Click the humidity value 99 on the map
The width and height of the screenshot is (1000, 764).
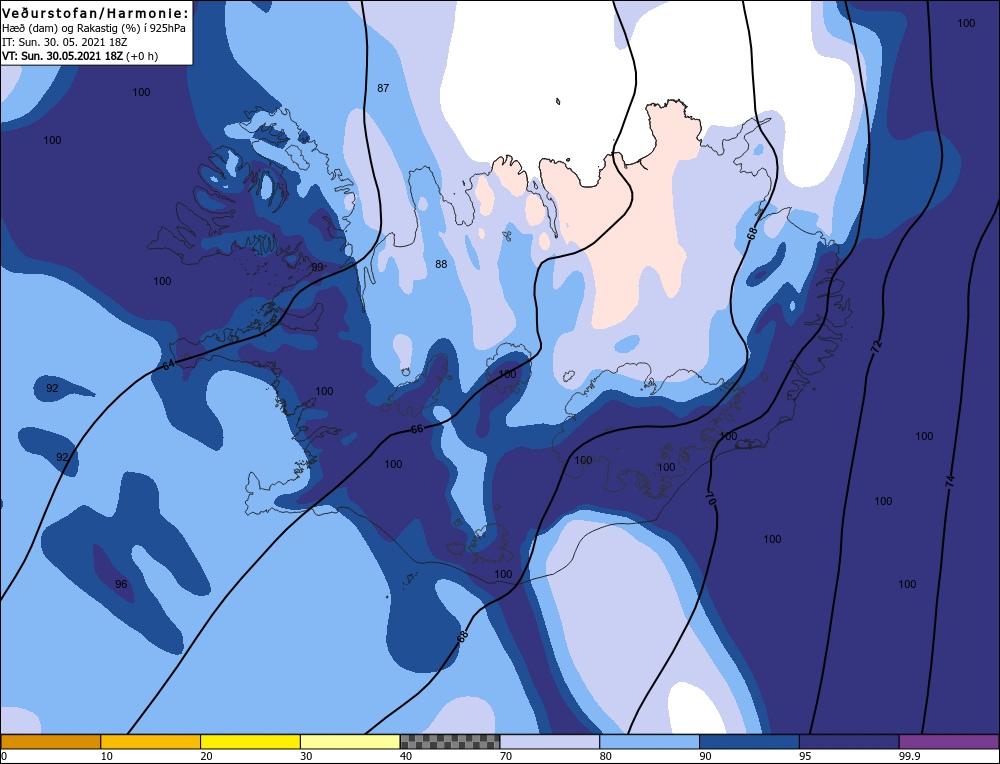[317, 267]
